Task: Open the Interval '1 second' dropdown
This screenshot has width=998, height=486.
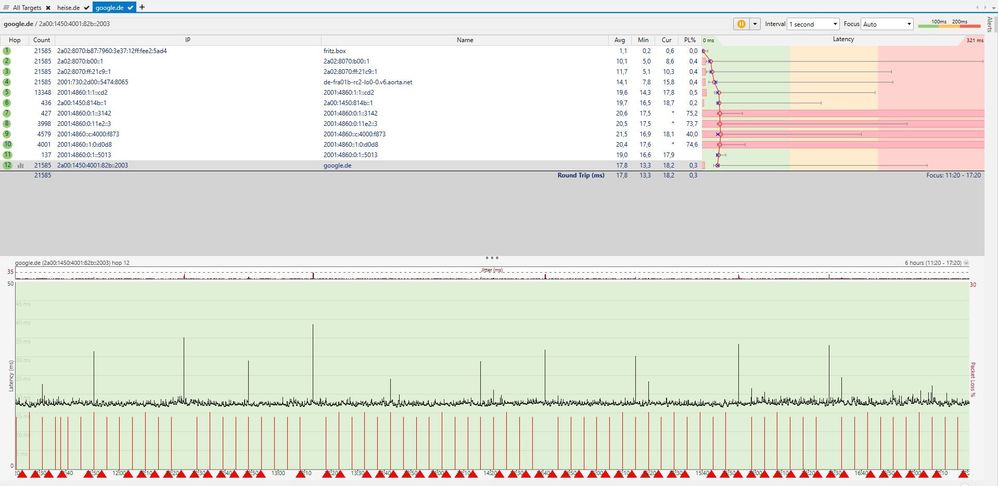Action: (813, 23)
